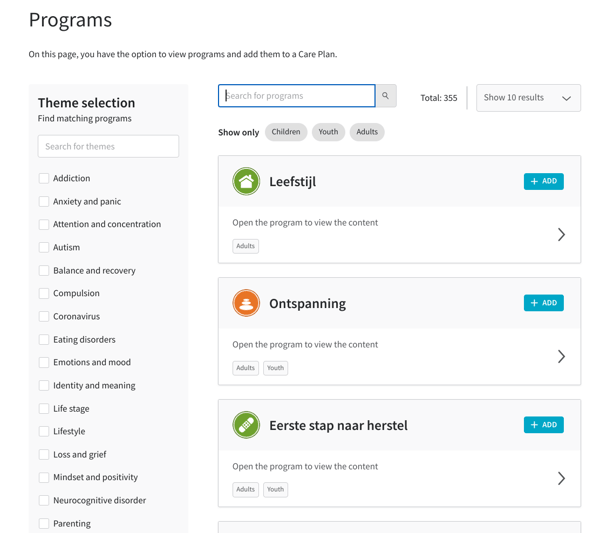Click Youth tag on Ontspanning card
Screen dimensions: 600x533
[276, 368]
